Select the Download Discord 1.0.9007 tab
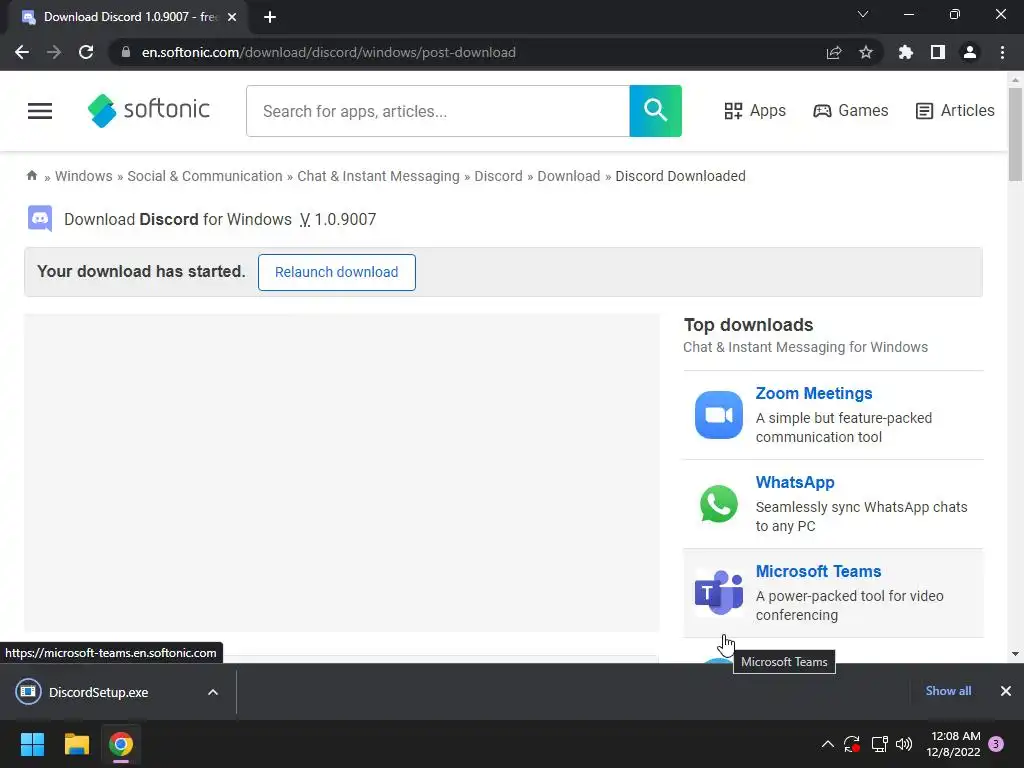1024x768 pixels. [x=129, y=17]
